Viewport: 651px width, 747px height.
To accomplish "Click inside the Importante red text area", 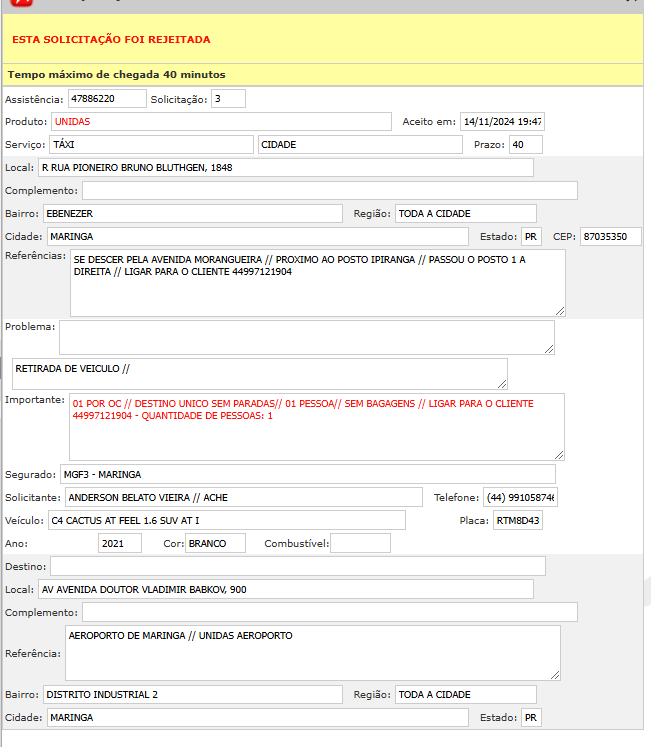I will pos(317,427).
